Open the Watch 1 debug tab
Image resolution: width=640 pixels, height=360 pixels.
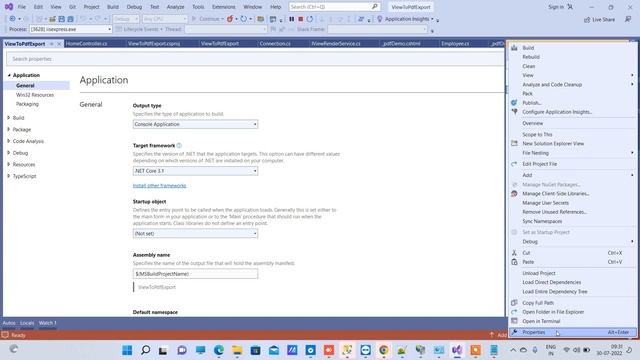(48, 323)
